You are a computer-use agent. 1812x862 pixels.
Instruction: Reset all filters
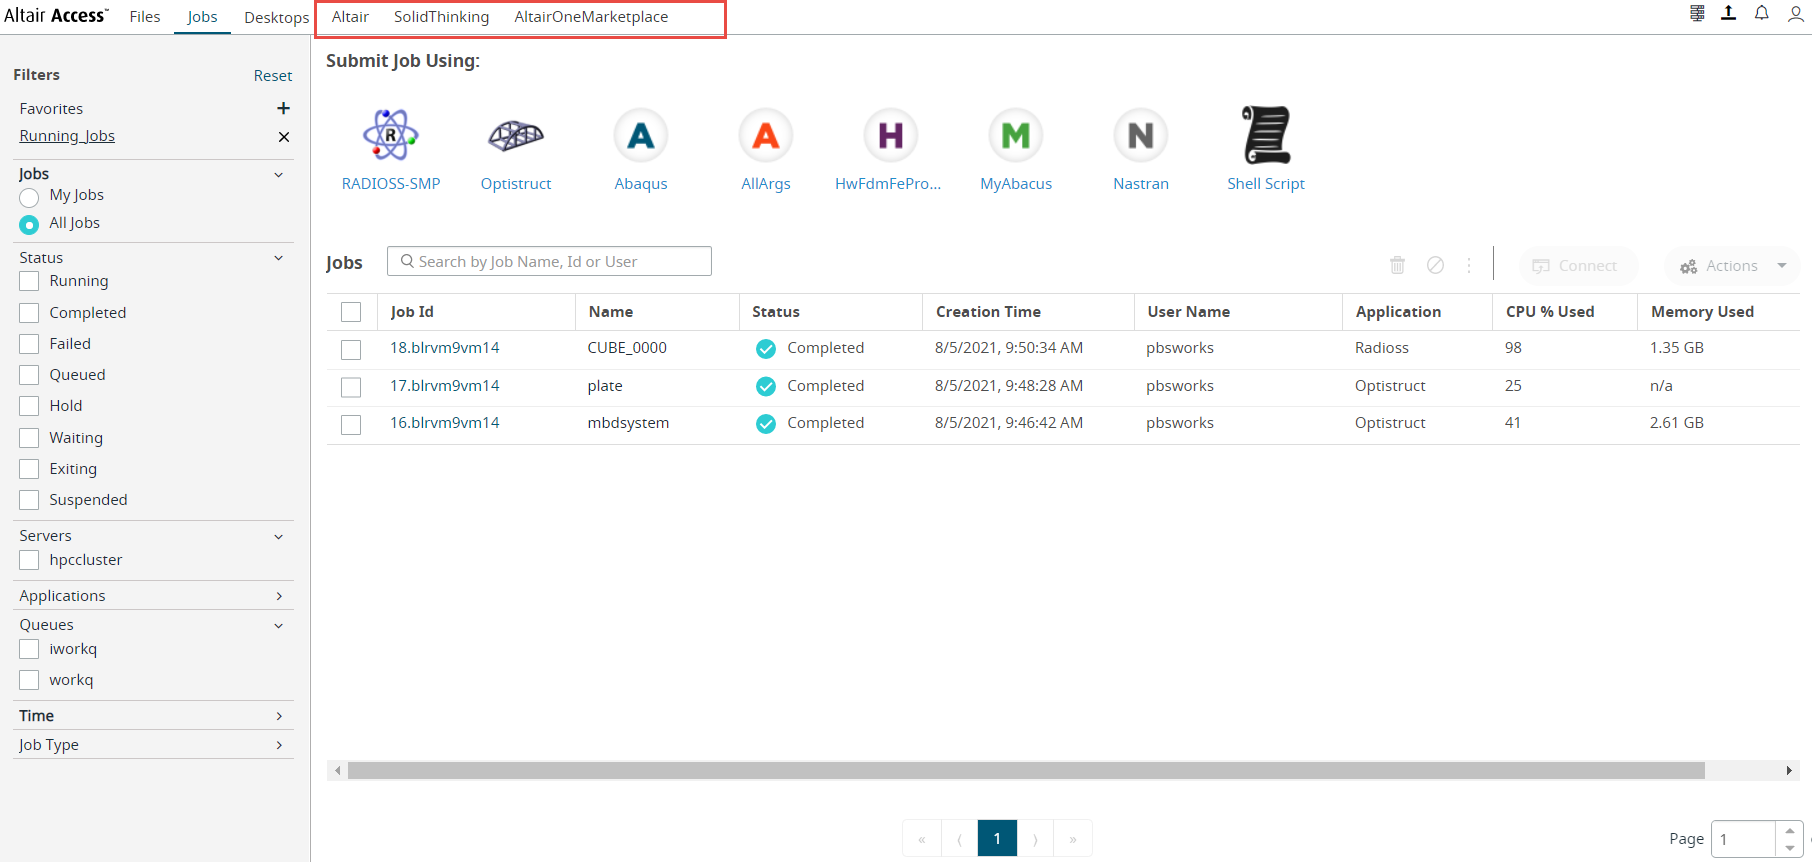click(x=273, y=76)
